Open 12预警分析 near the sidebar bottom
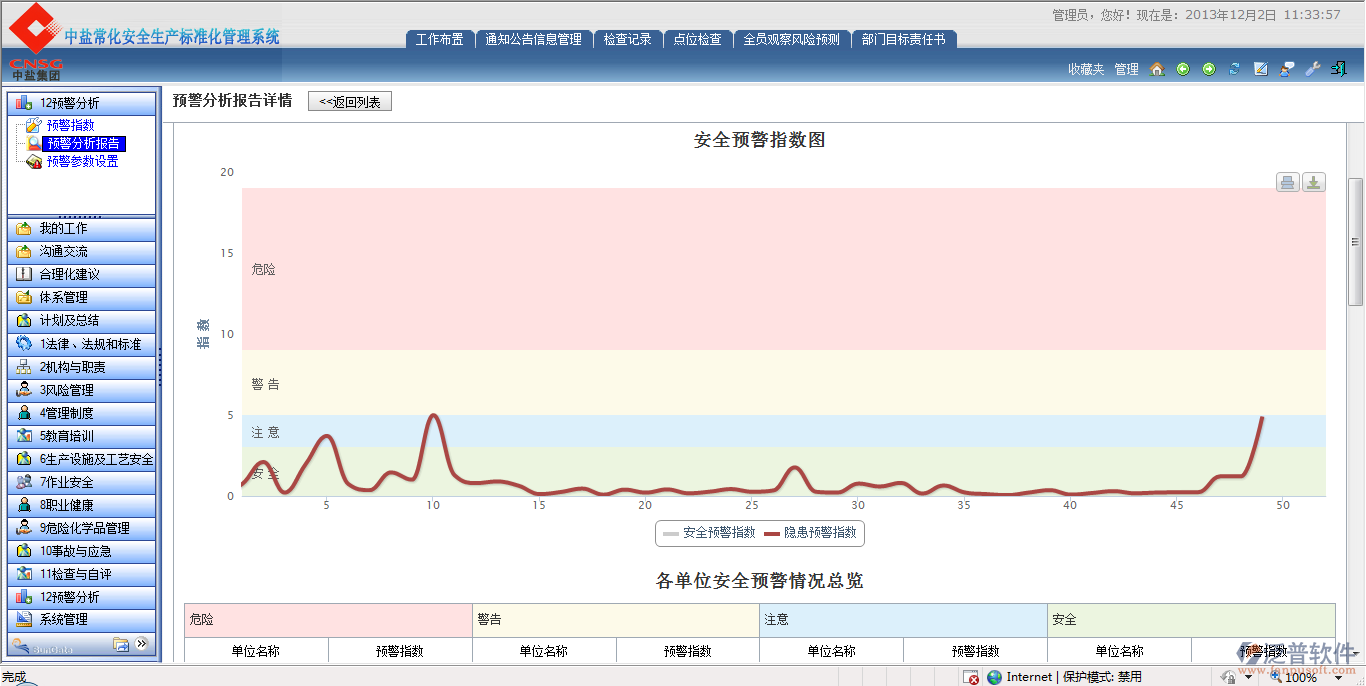 point(82,597)
